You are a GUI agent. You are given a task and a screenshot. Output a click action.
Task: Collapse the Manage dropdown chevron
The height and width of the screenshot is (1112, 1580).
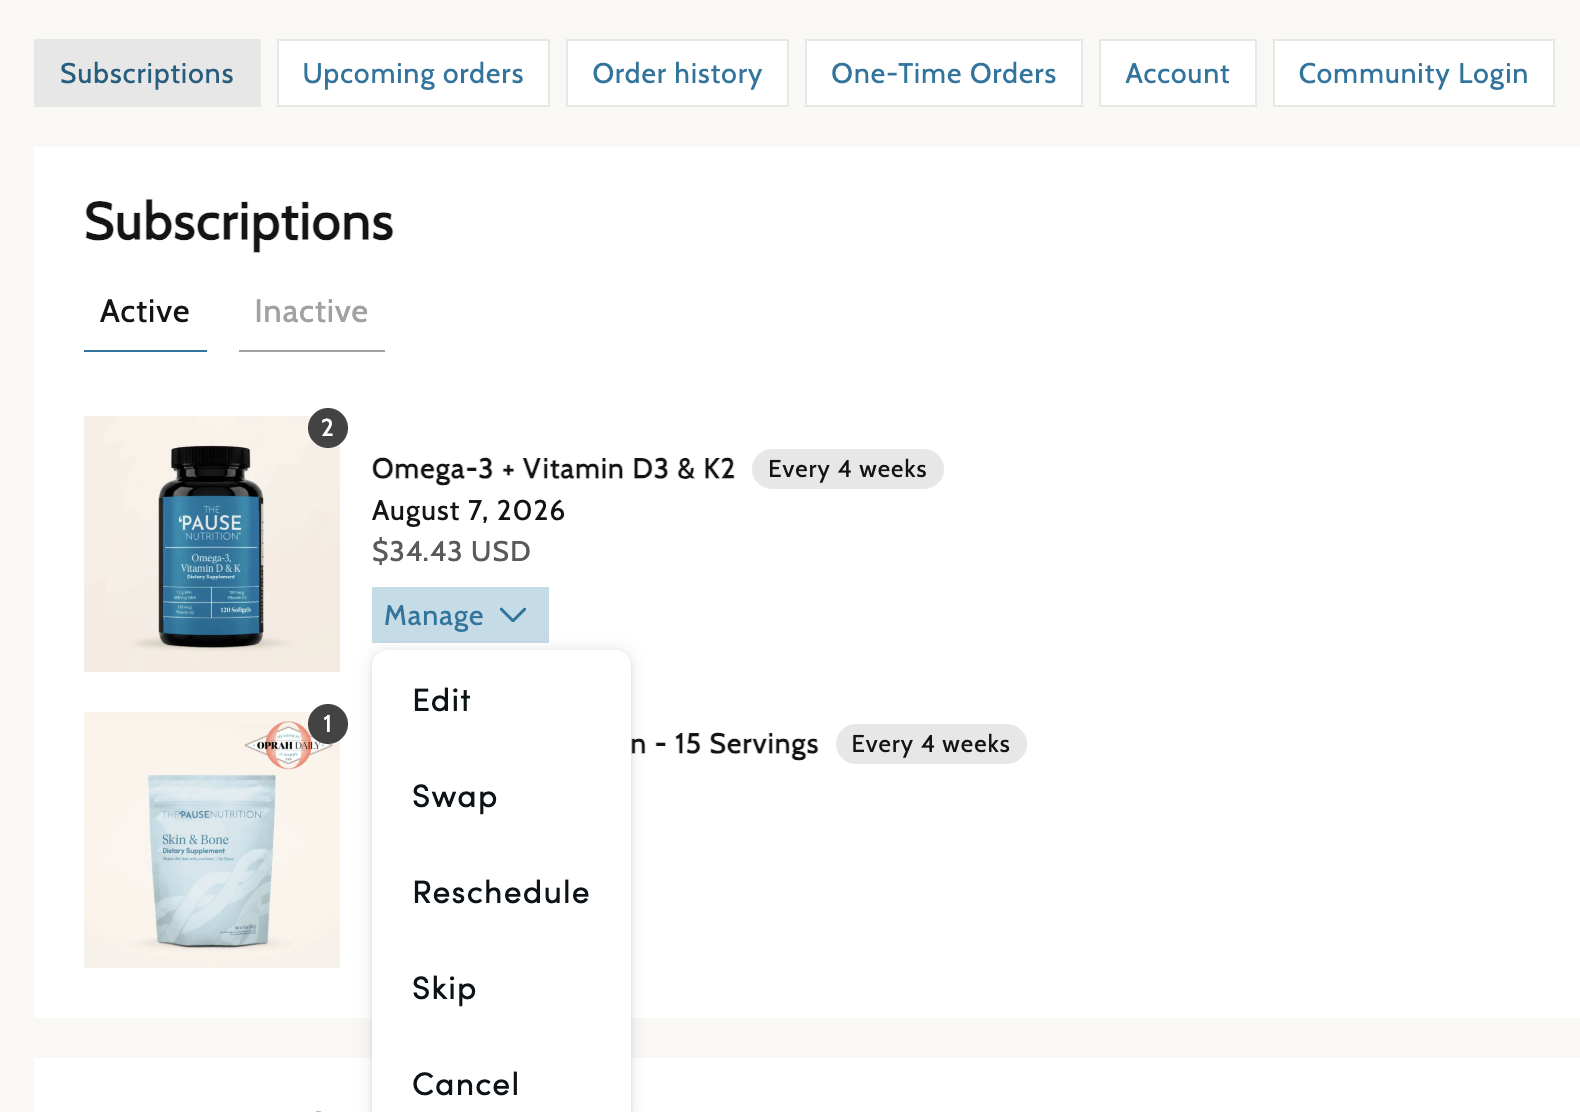click(513, 615)
